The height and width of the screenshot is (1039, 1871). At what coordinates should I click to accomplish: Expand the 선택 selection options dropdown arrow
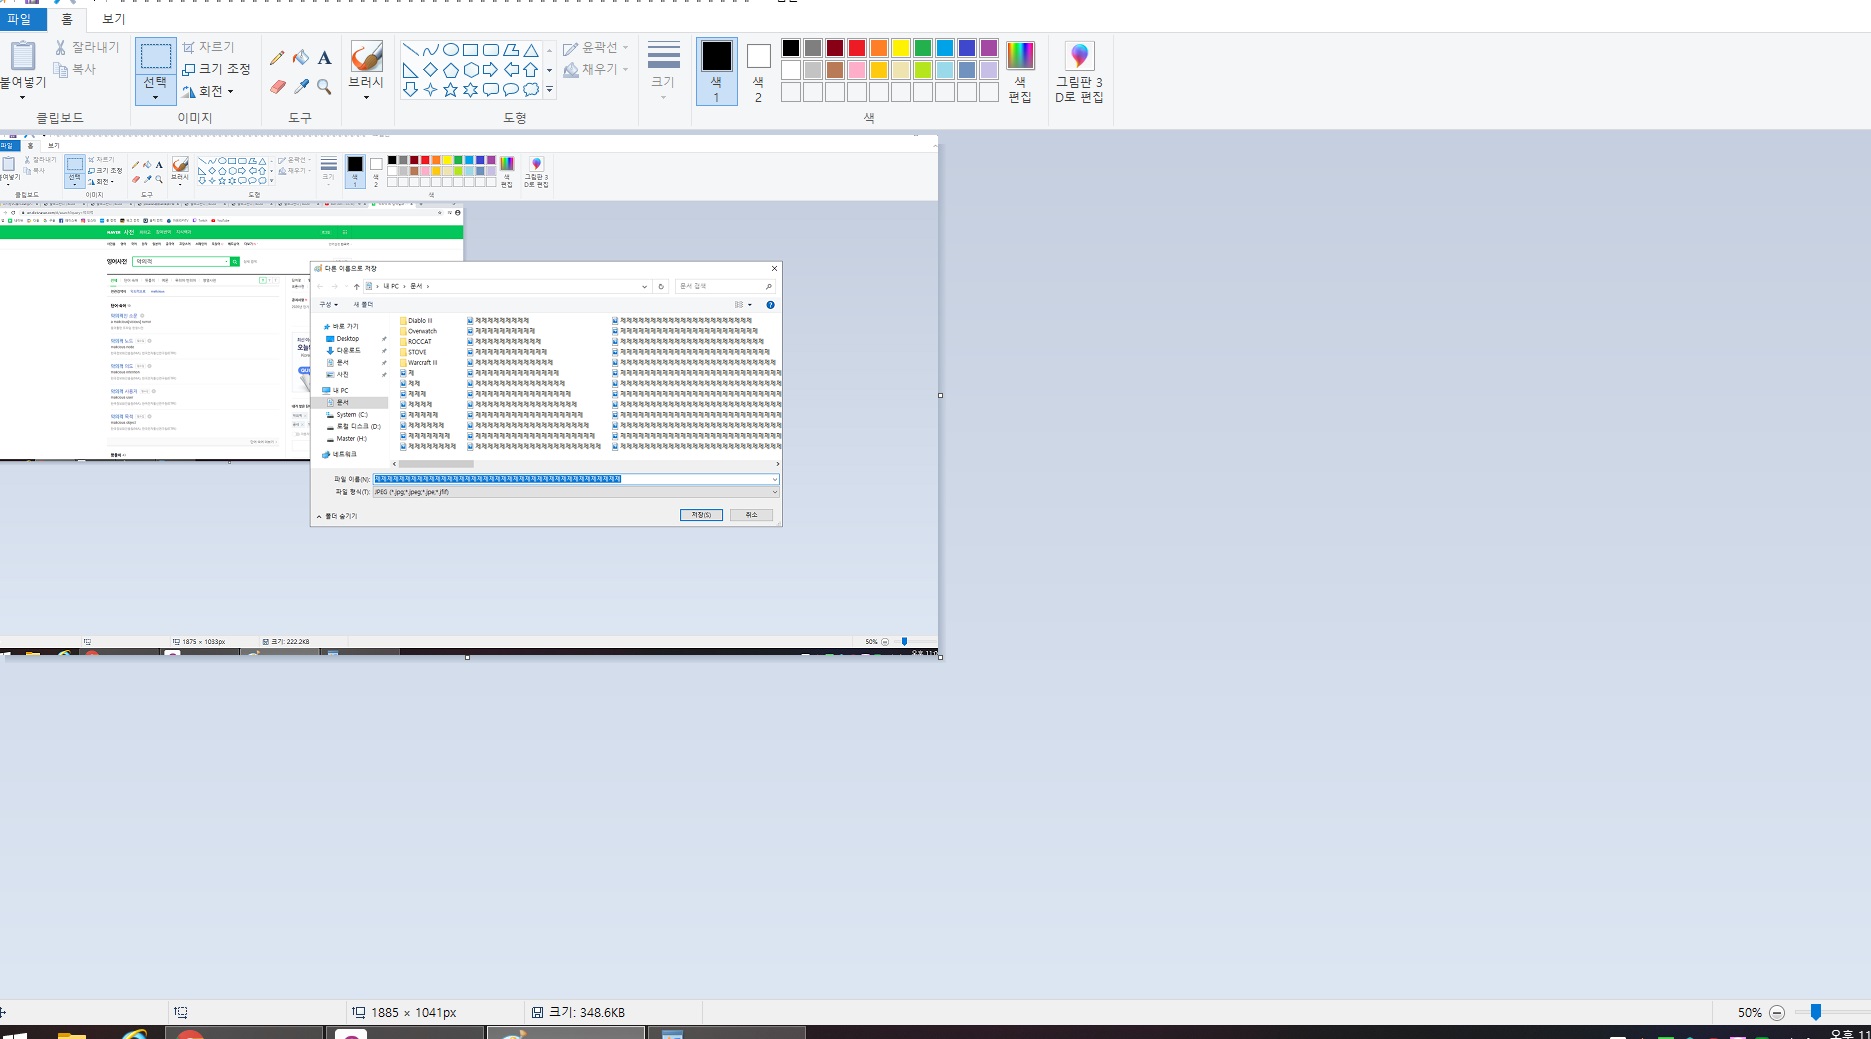(x=156, y=98)
